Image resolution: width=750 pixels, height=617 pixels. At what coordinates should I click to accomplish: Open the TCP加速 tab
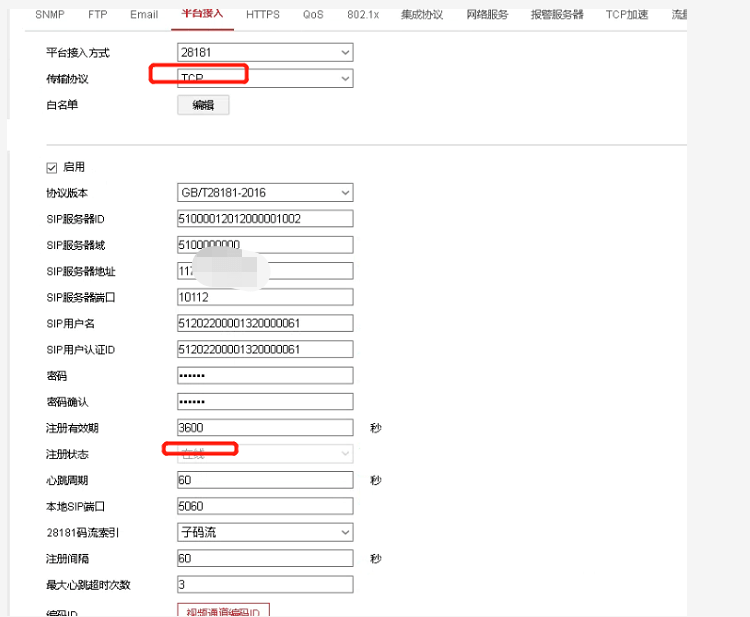[627, 15]
